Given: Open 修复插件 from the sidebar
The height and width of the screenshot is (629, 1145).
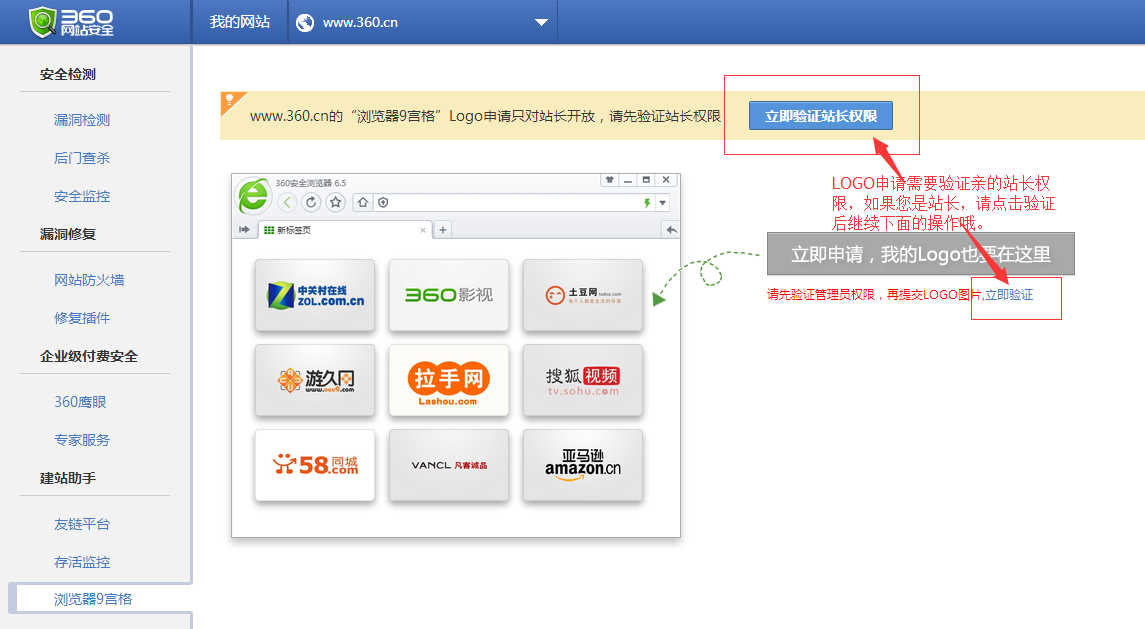Looking at the screenshot, I should tap(82, 318).
